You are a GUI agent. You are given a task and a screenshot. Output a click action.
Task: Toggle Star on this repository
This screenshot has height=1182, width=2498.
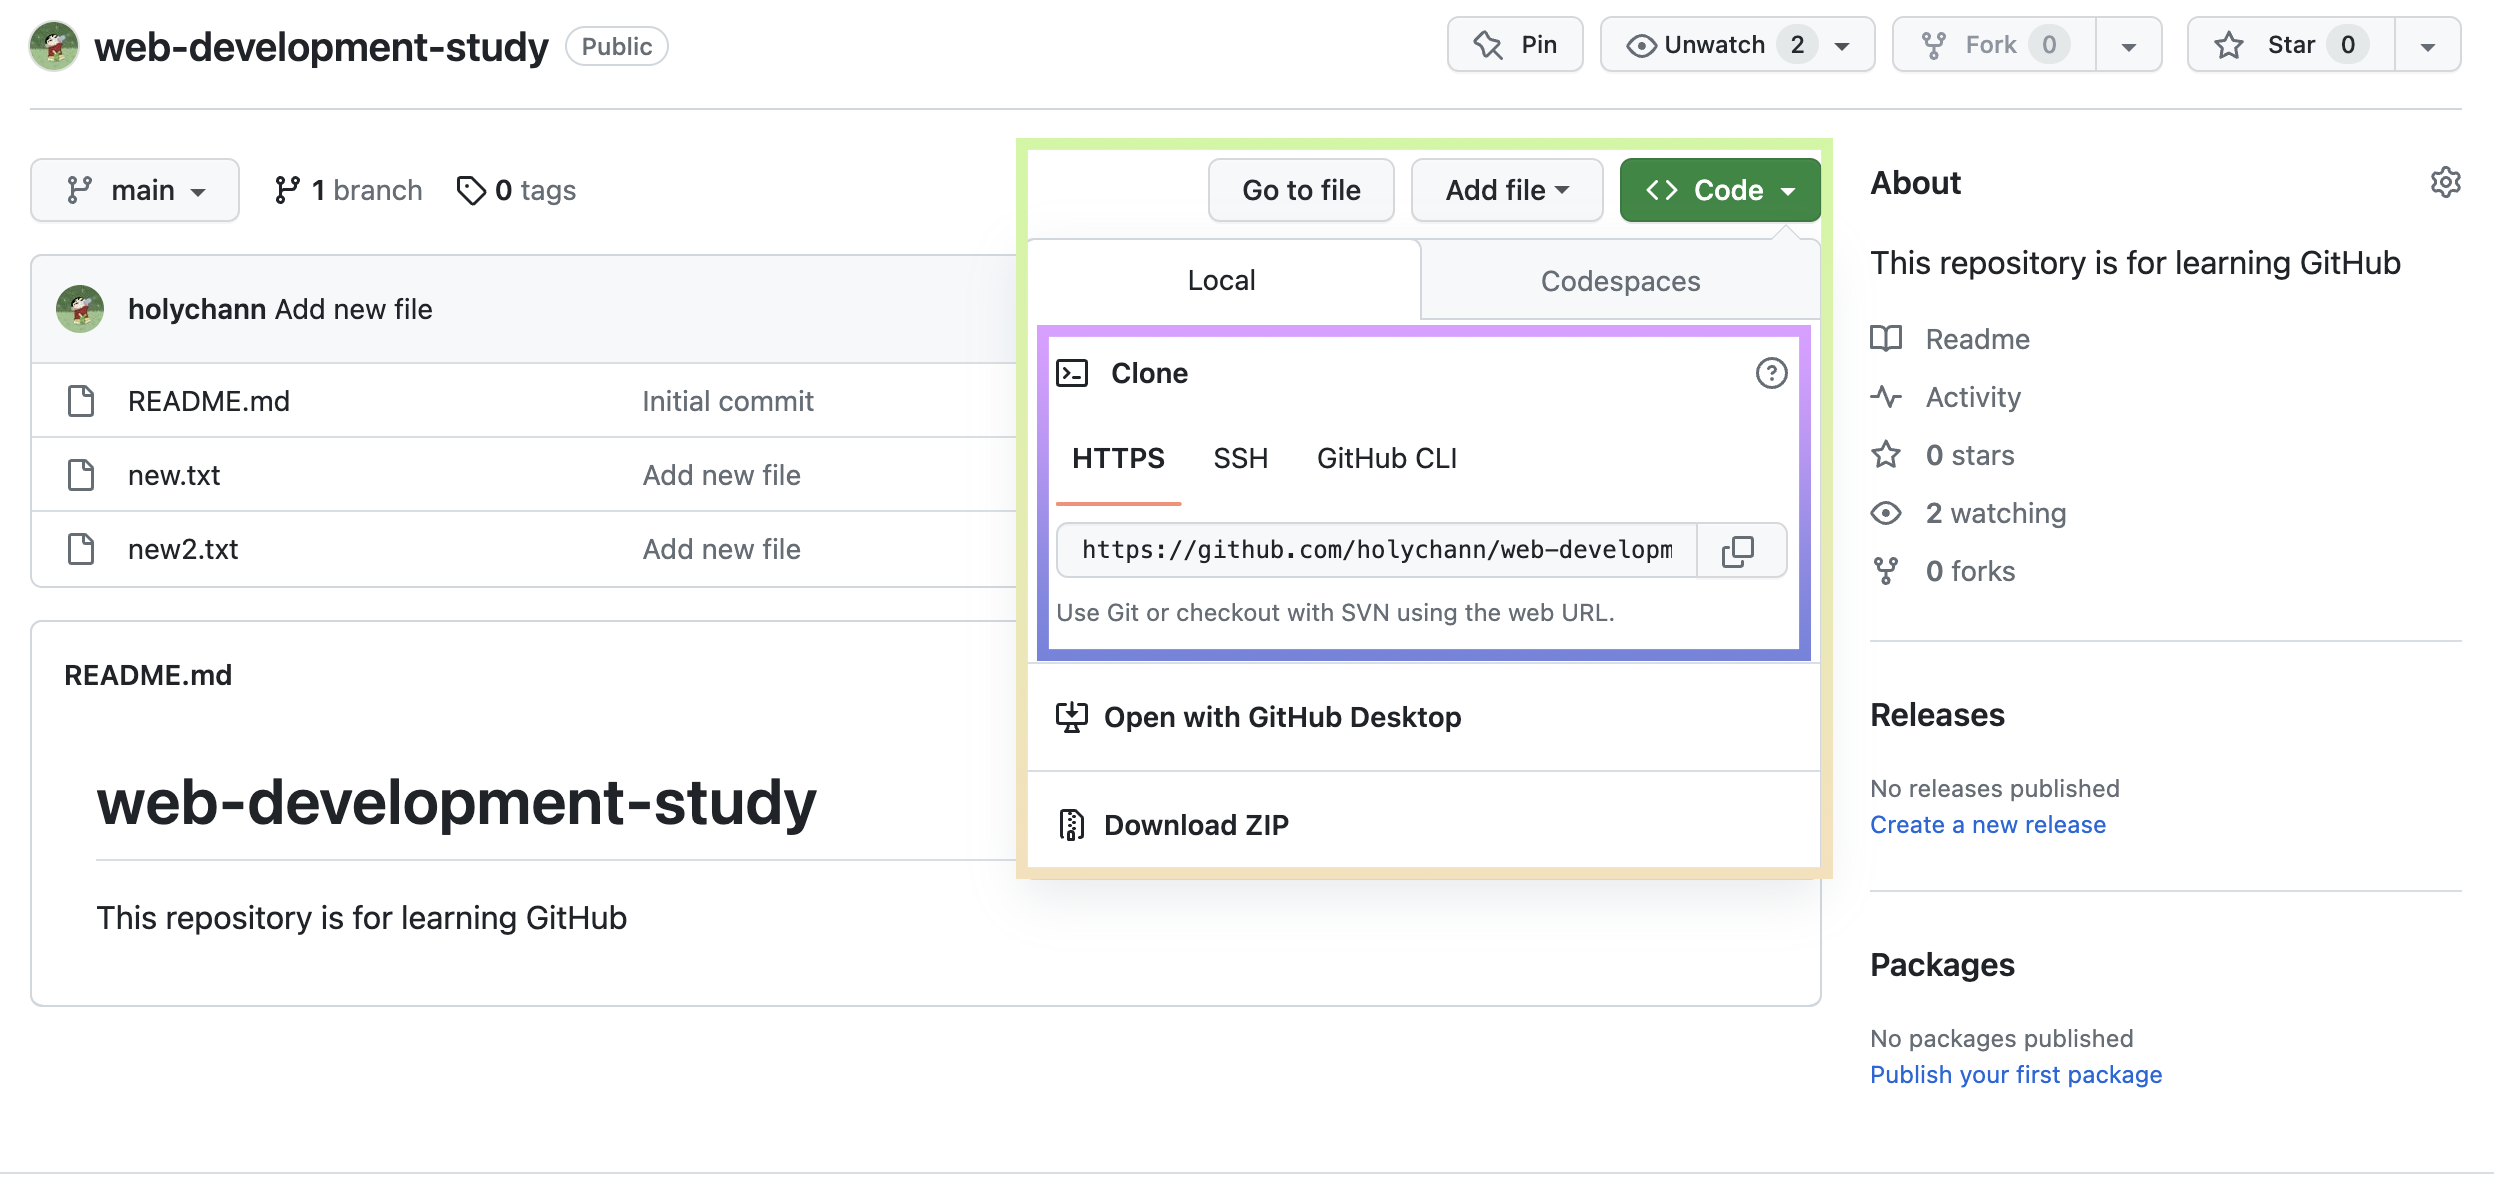2290,45
